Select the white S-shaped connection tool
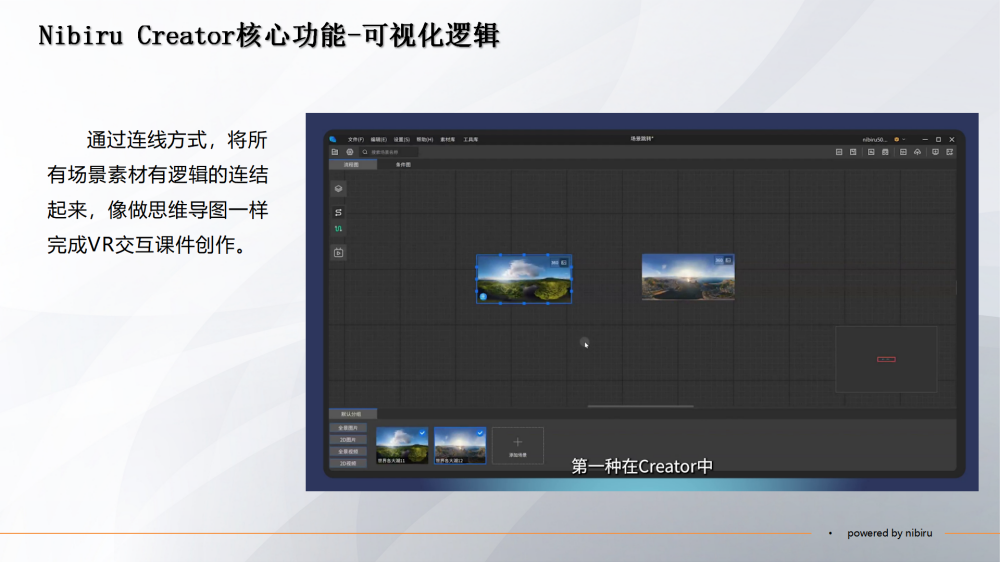Viewport: 1000px width, 562px height. click(x=339, y=212)
